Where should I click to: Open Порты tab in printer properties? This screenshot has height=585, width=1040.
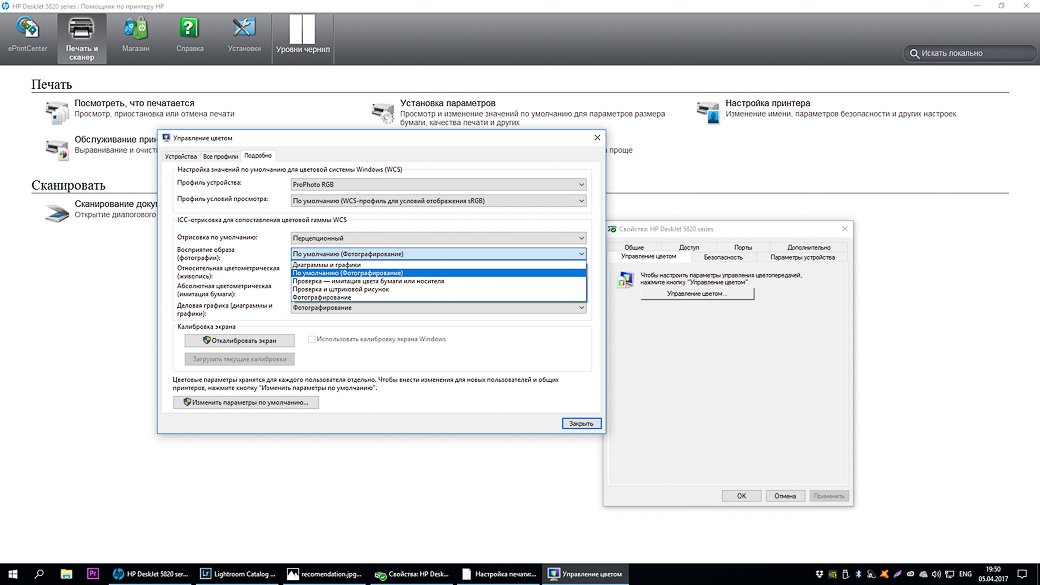(743, 247)
